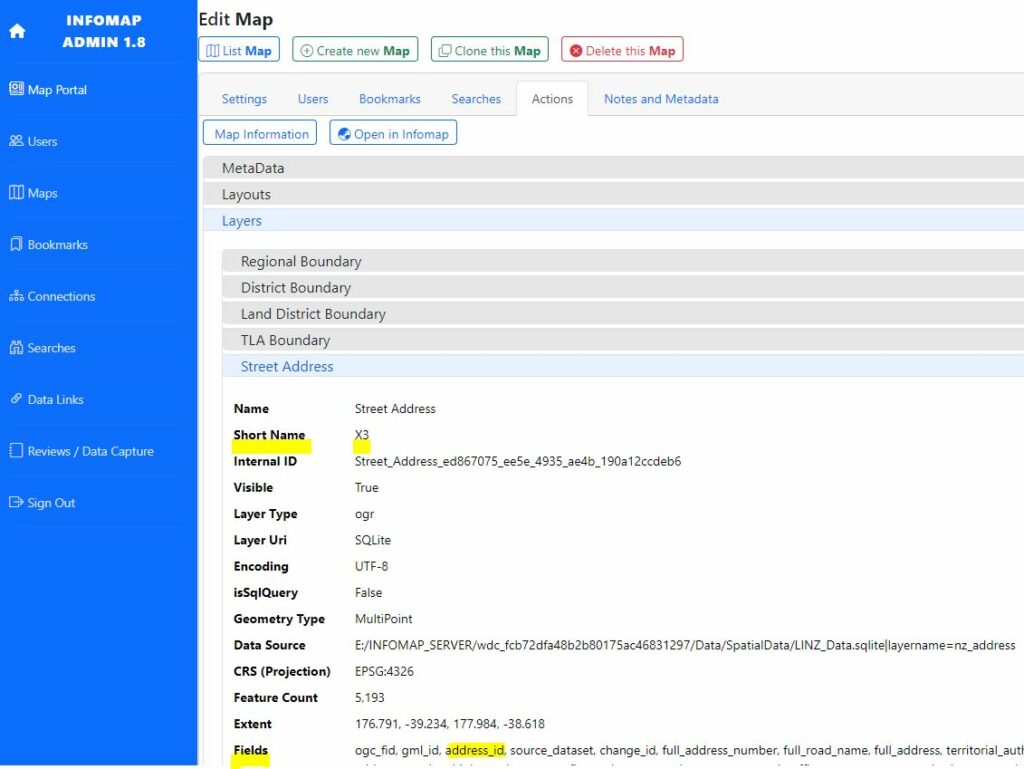Screen dimensions: 1024x769
Task: Open Map Portal from the sidebar
Action: point(48,90)
